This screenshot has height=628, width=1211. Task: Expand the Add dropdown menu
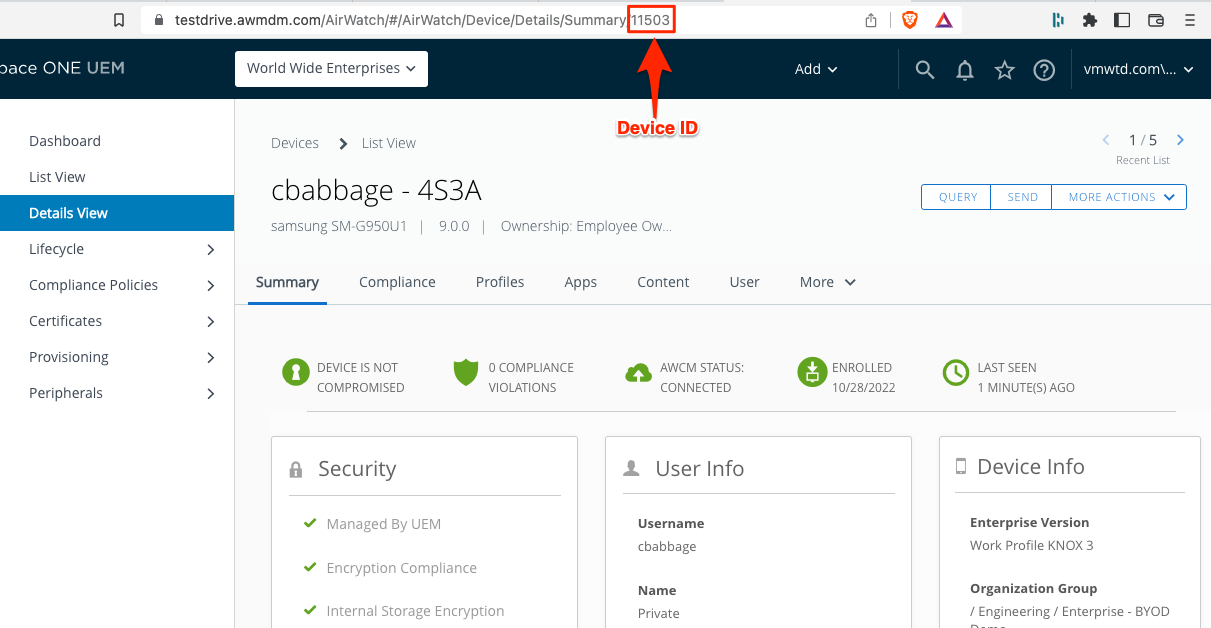pyautogui.click(x=816, y=70)
